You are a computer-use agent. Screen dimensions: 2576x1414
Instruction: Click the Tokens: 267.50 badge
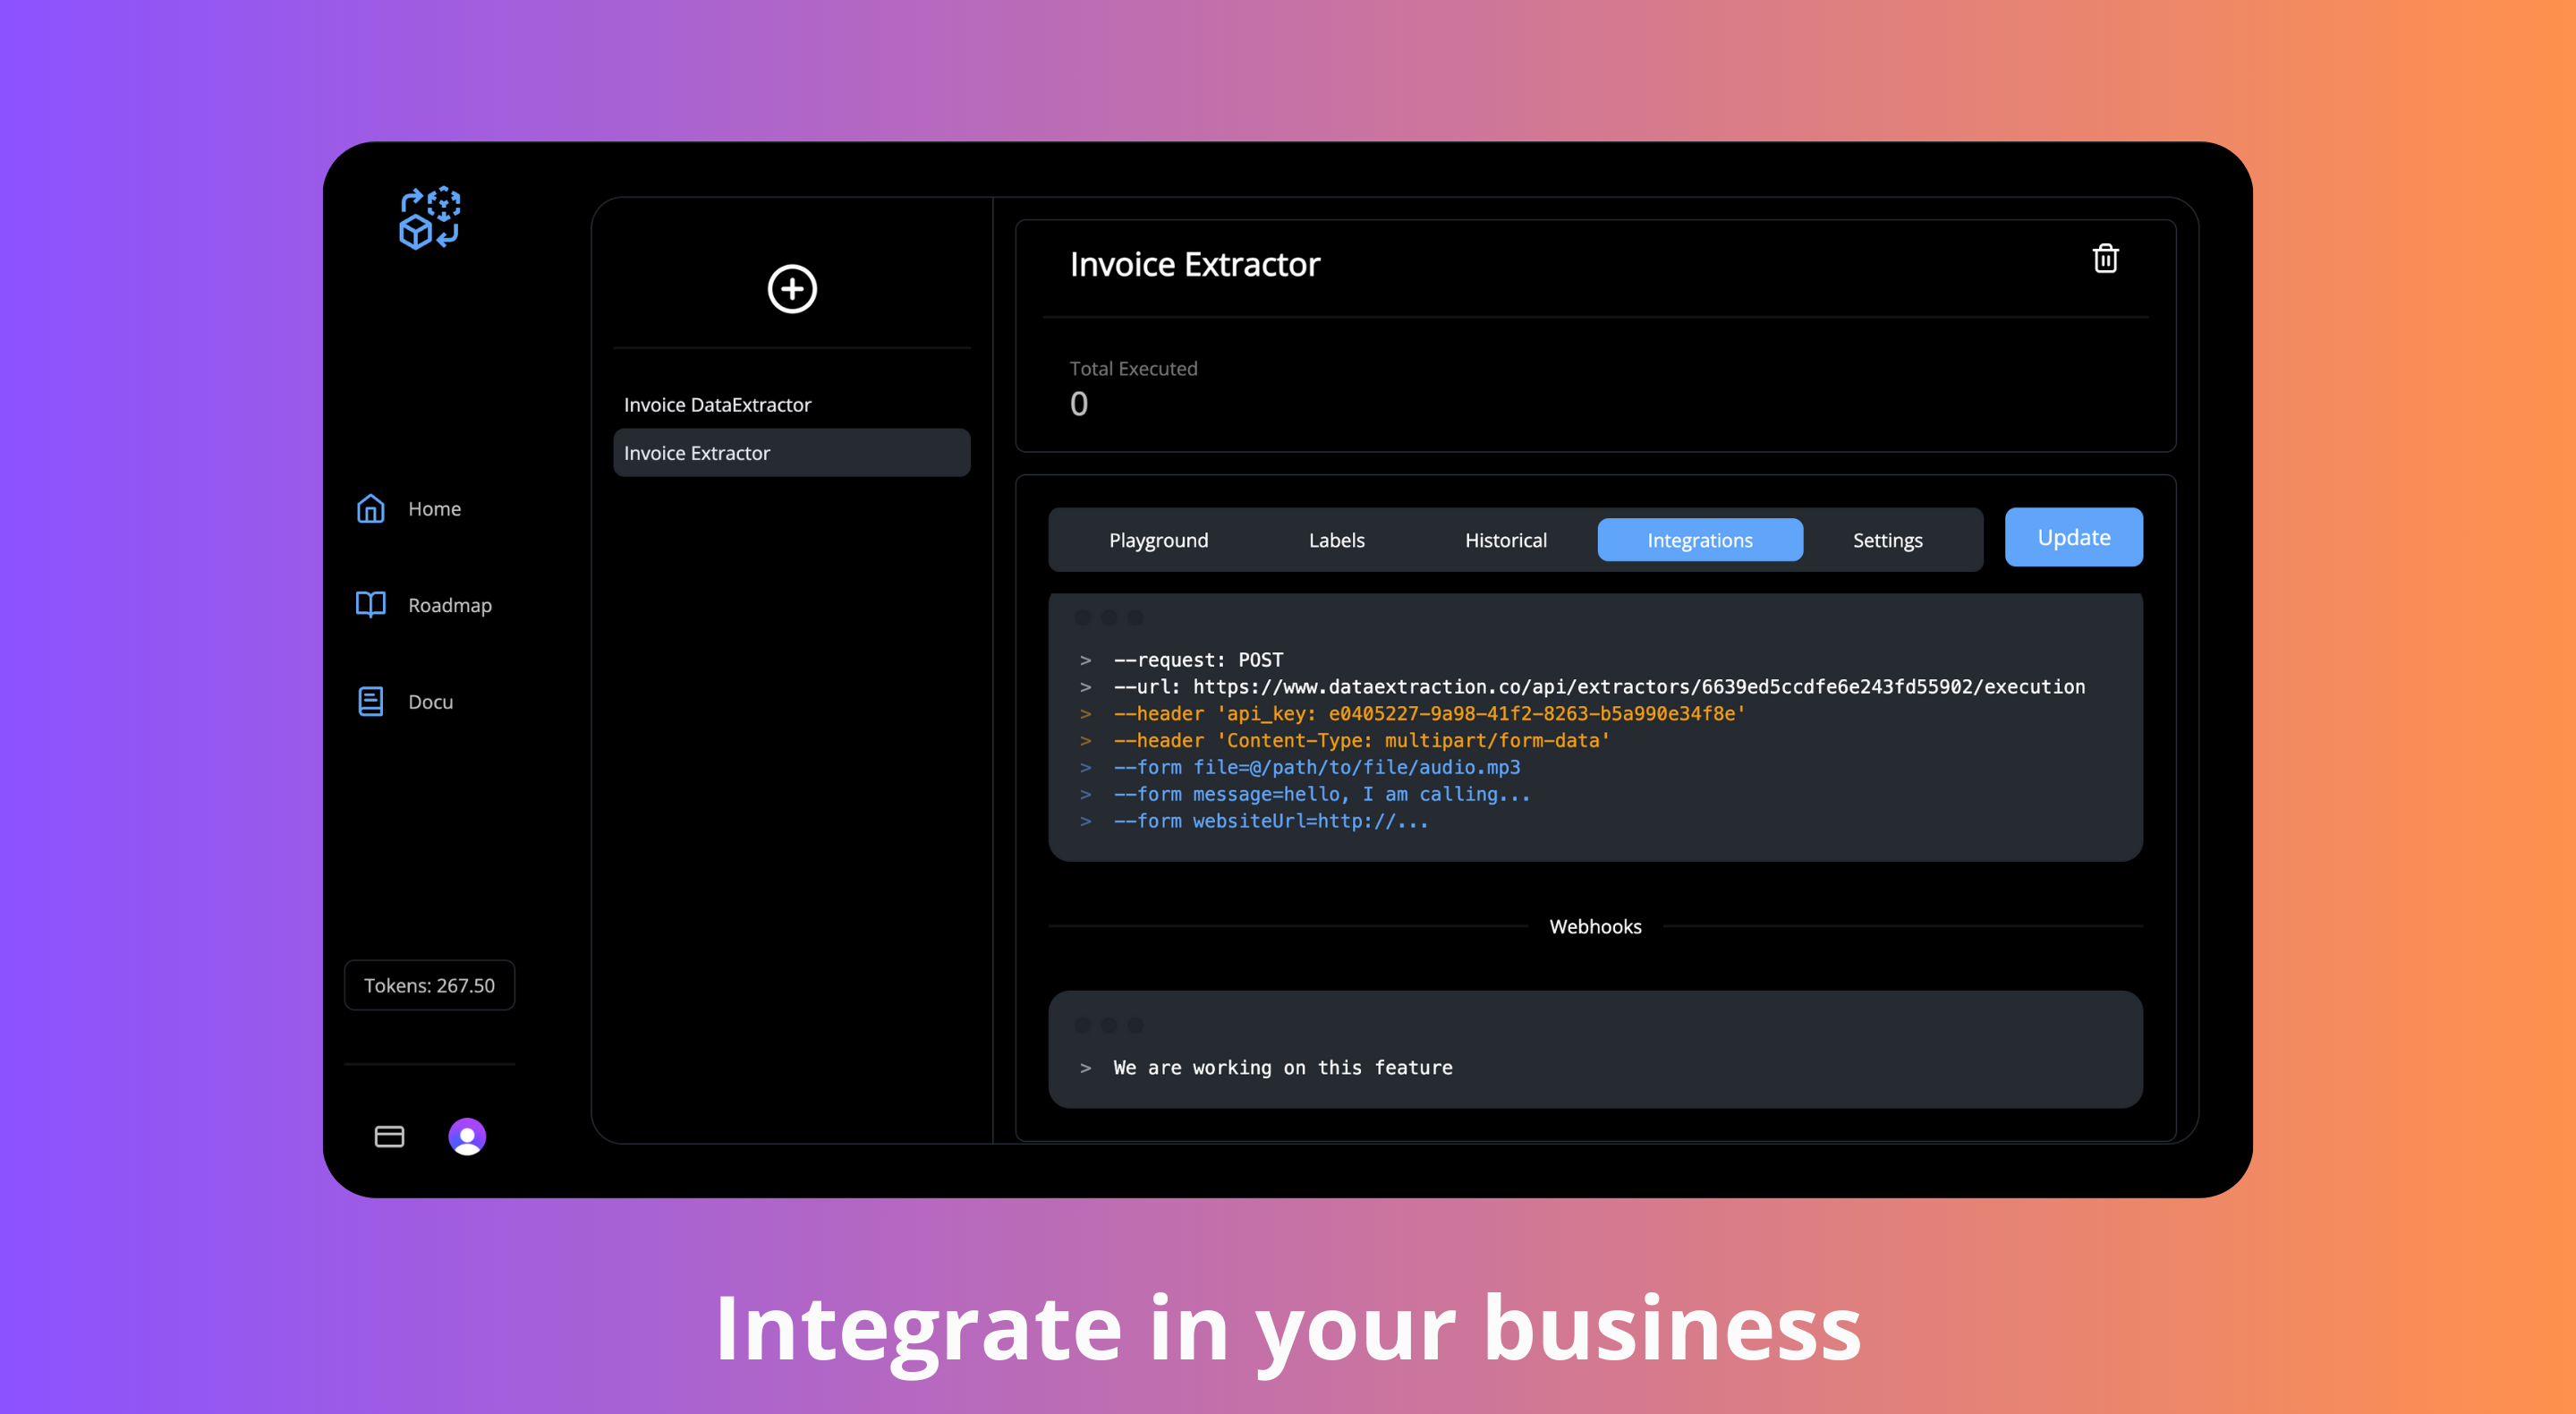tap(429, 985)
